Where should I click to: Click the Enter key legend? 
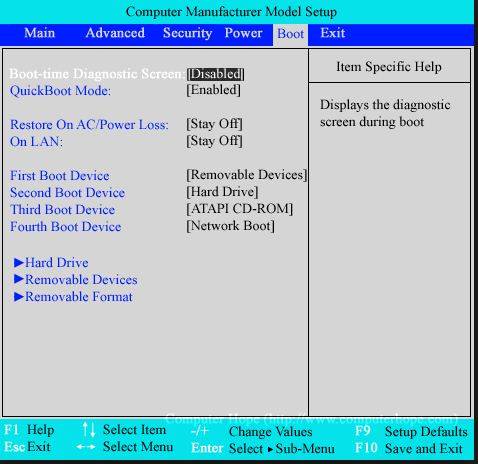pos(207,448)
